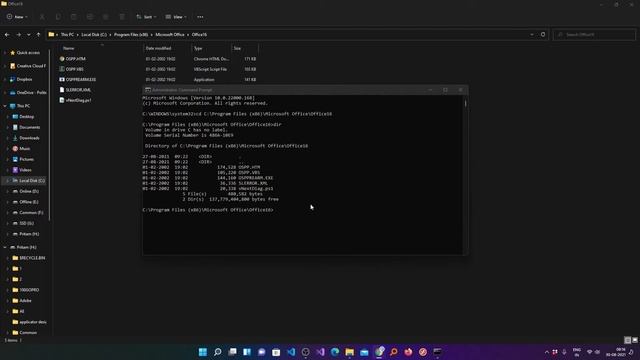640x360 pixels.
Task: Open Firefox from the taskbar
Action: [x=408, y=352]
